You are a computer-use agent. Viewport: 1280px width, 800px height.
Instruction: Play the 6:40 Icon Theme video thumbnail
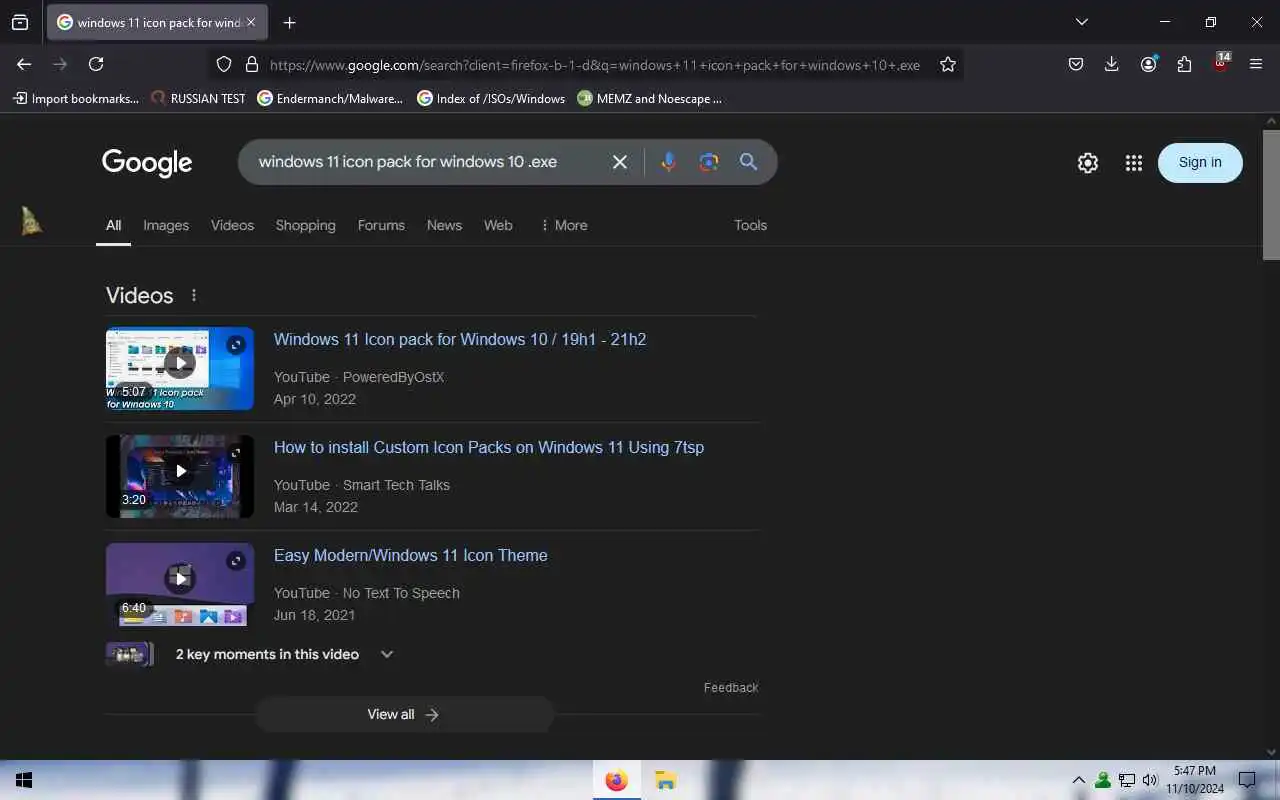[180, 584]
